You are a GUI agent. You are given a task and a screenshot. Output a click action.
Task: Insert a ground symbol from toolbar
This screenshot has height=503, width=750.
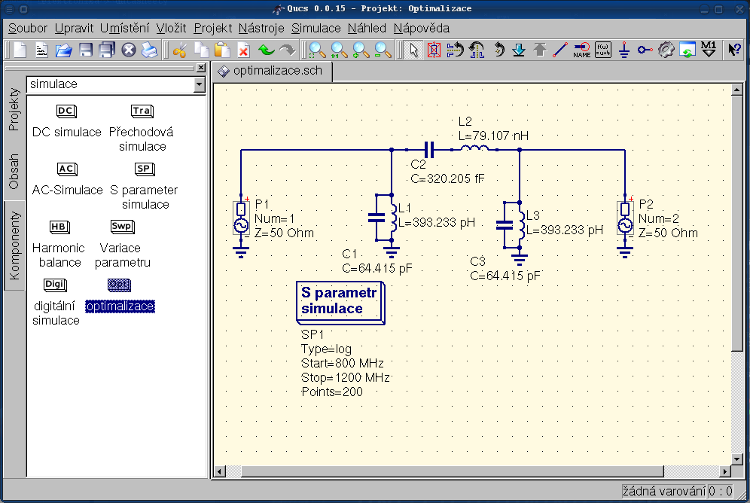coord(624,50)
